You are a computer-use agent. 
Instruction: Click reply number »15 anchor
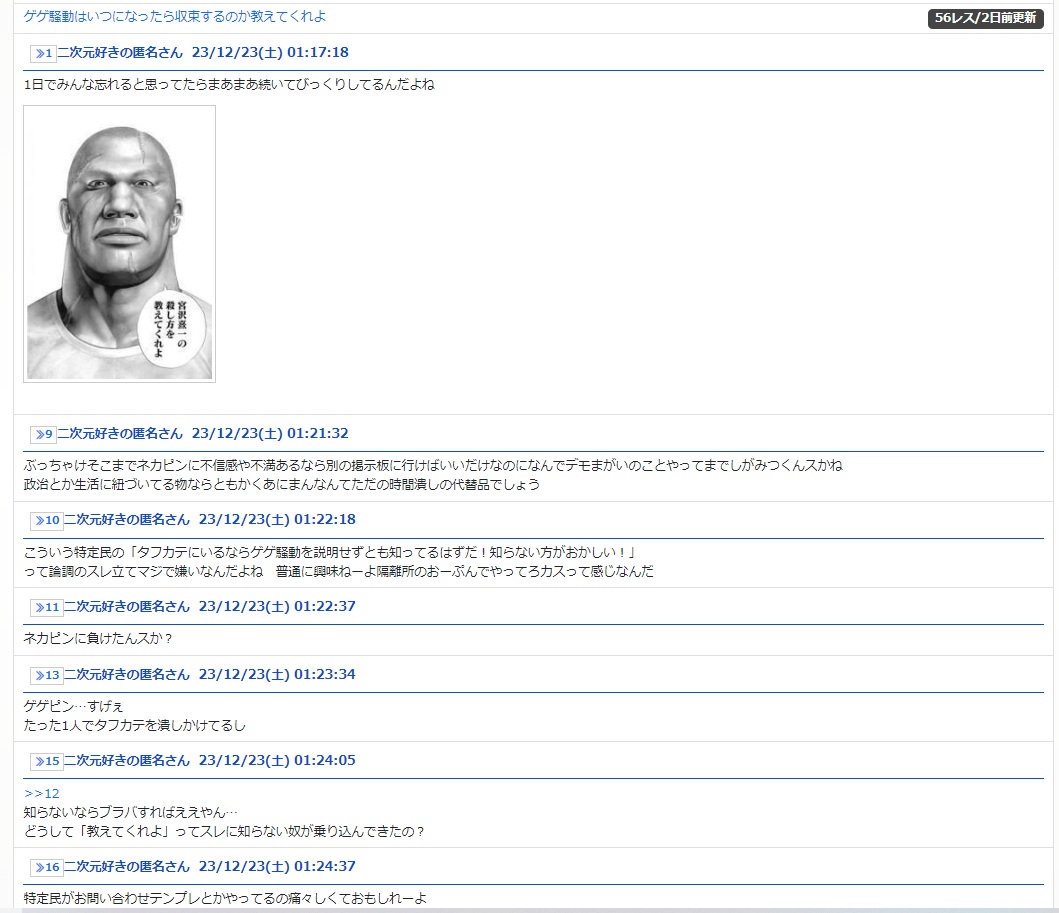click(47, 761)
